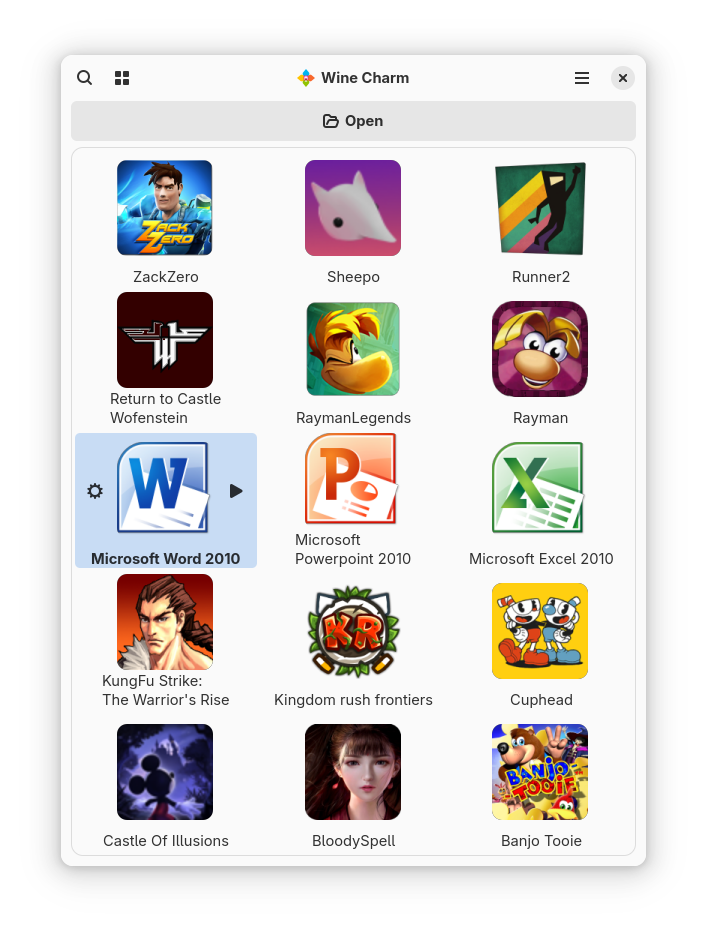Screen dimensions: 707x933
Task: Select the Banjo Tooie thumbnail
Action: click(x=540, y=772)
